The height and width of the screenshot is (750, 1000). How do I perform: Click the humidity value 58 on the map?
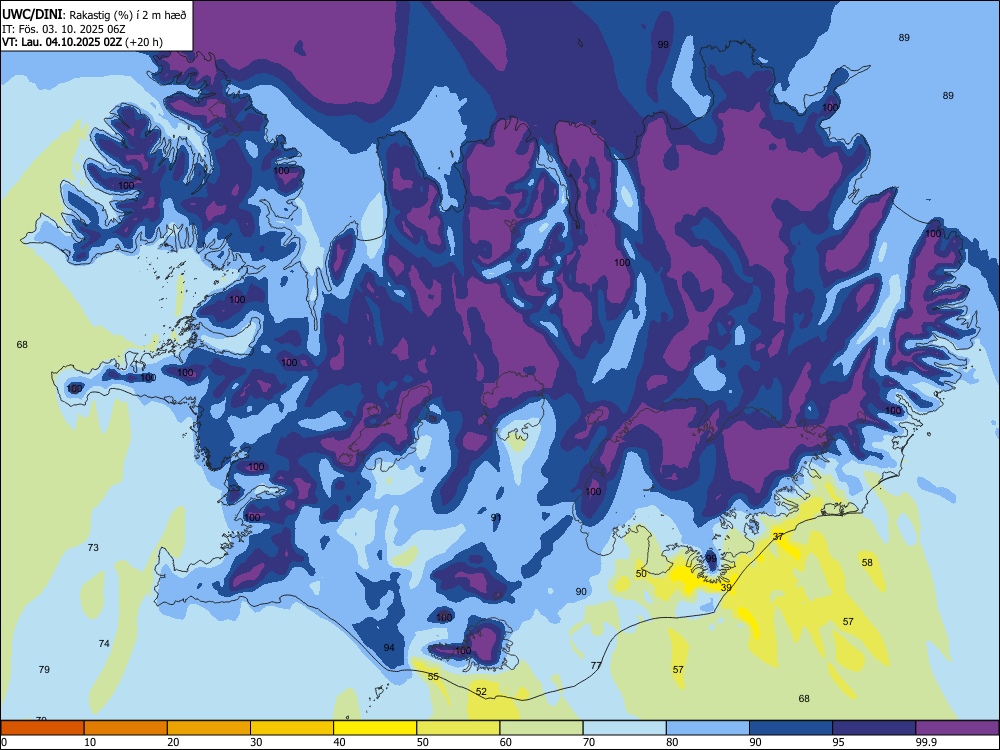pyautogui.click(x=867, y=562)
